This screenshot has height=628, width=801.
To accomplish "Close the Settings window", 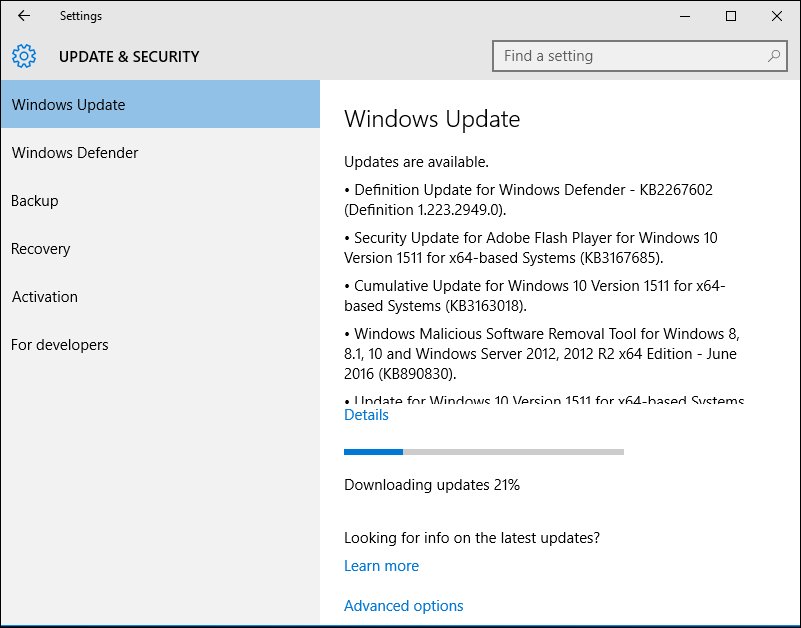I will coord(776,16).
